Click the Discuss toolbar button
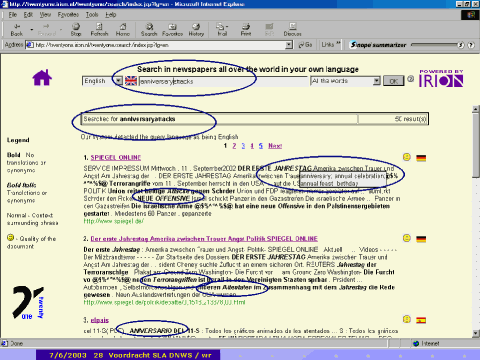Screen dimensions: 480x360 pos(292,30)
